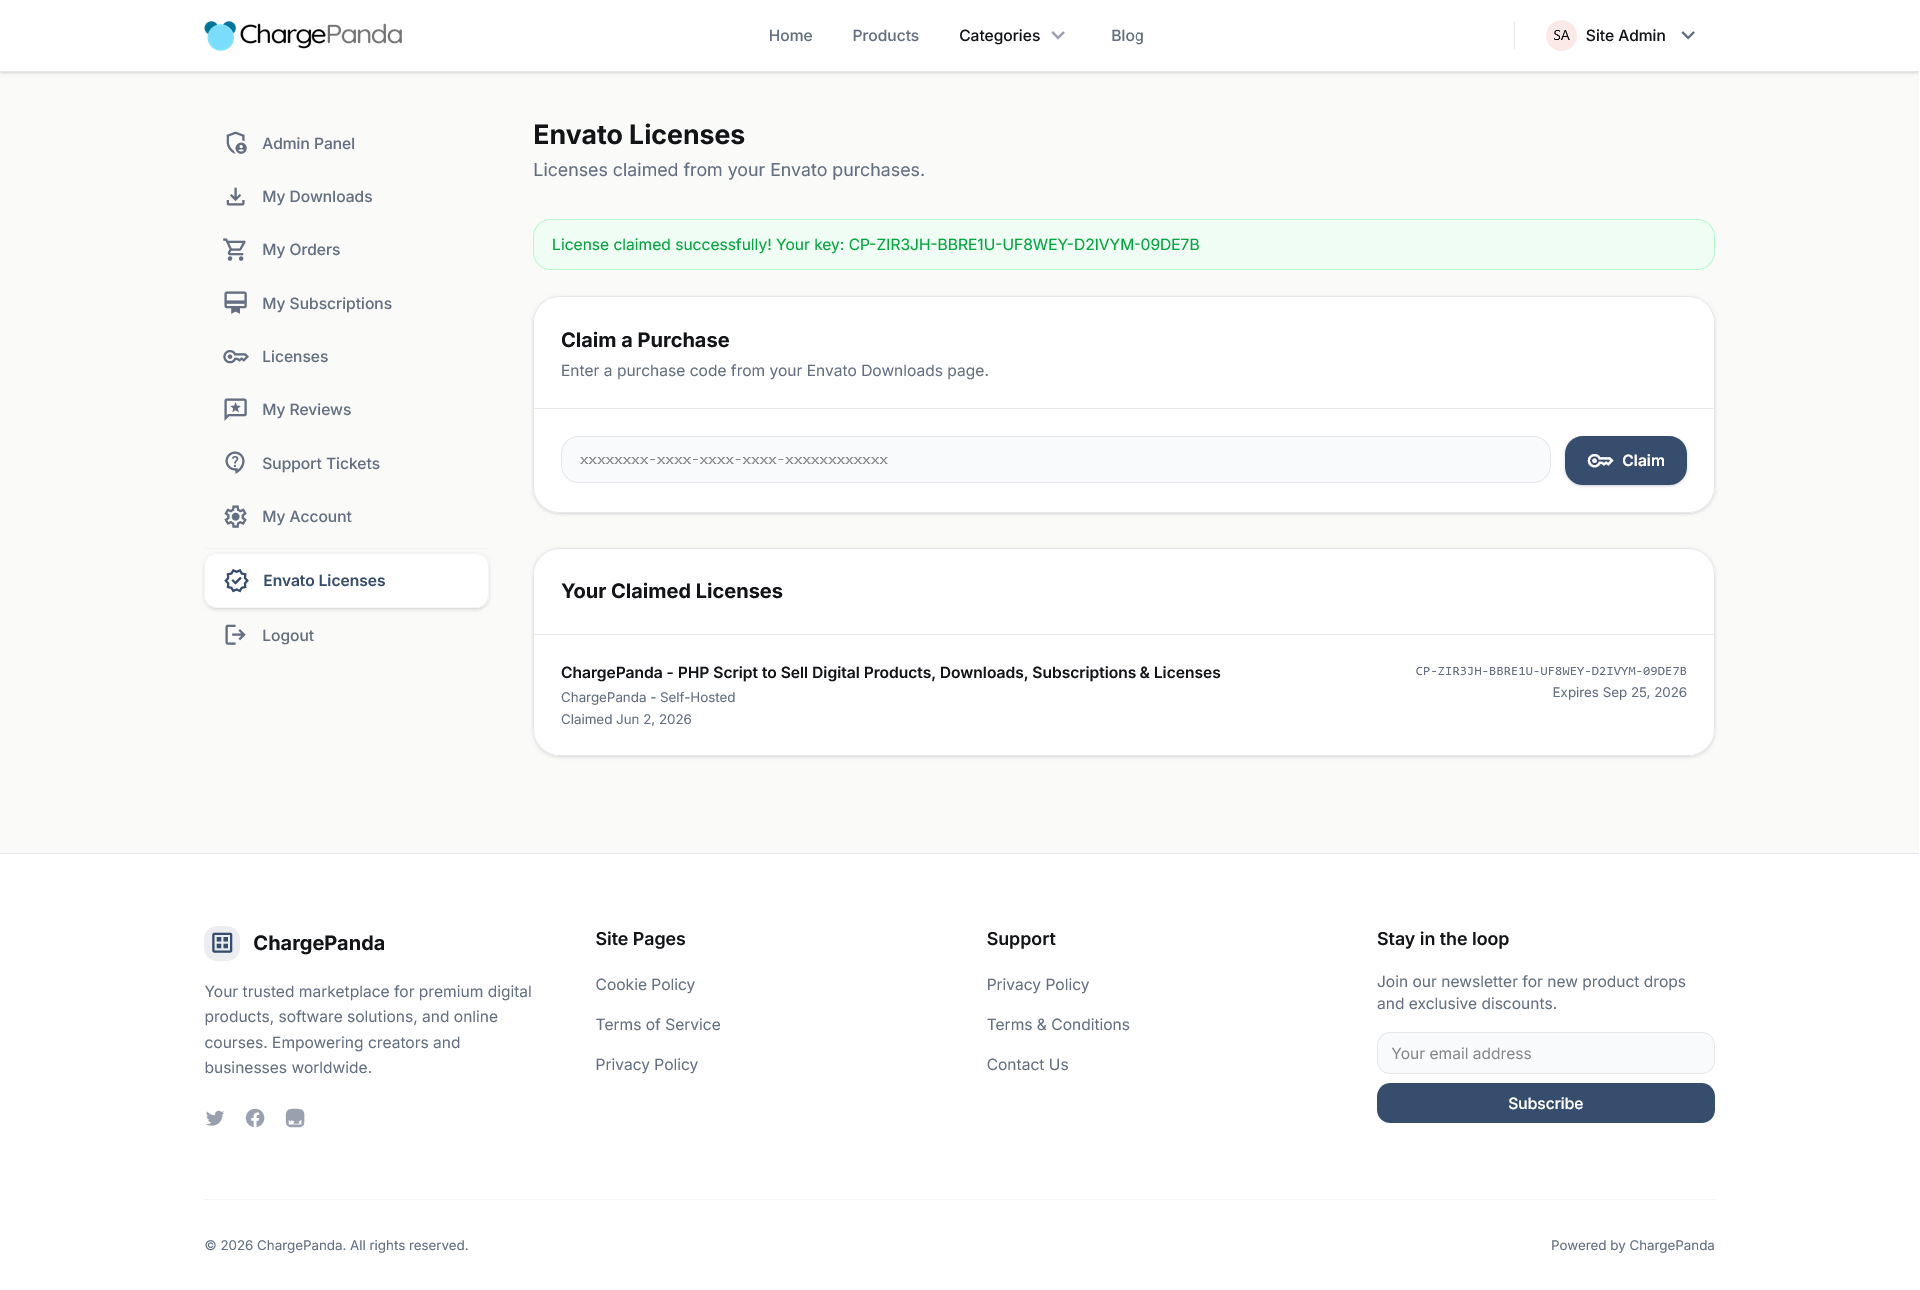Click the claimed ChargePanda PHP Script title
The width and height of the screenshot is (1920, 1290).
point(890,672)
